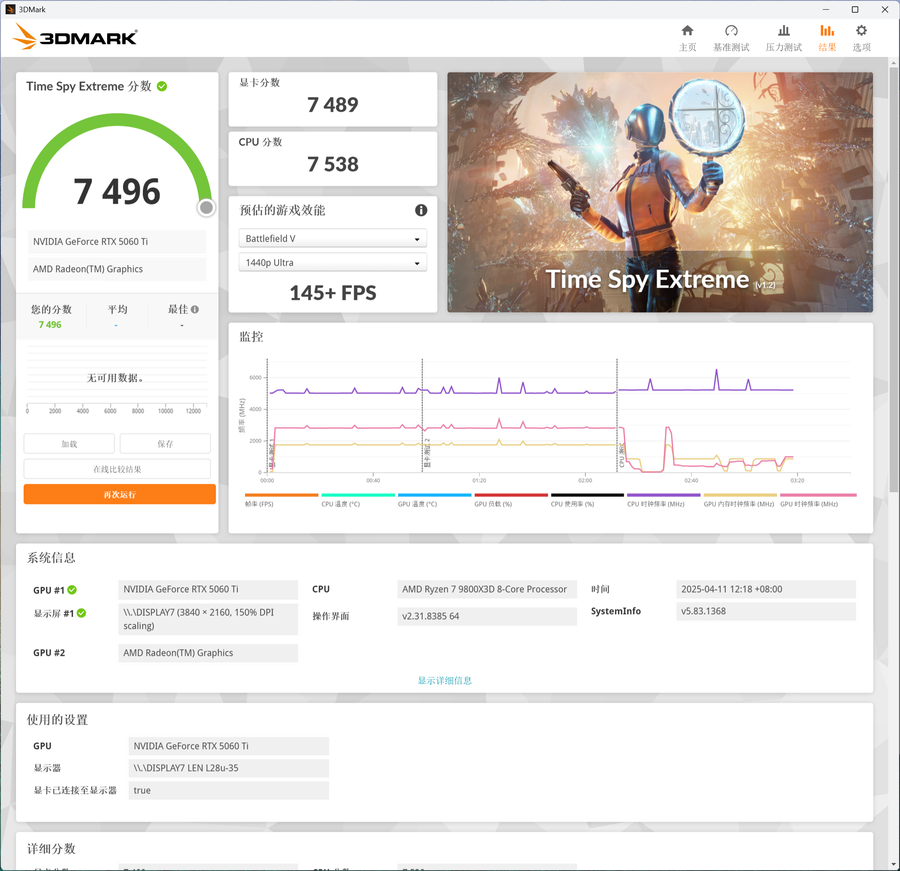Open the Battlefield V game dropdown
This screenshot has height=871, width=900.
tap(332, 238)
